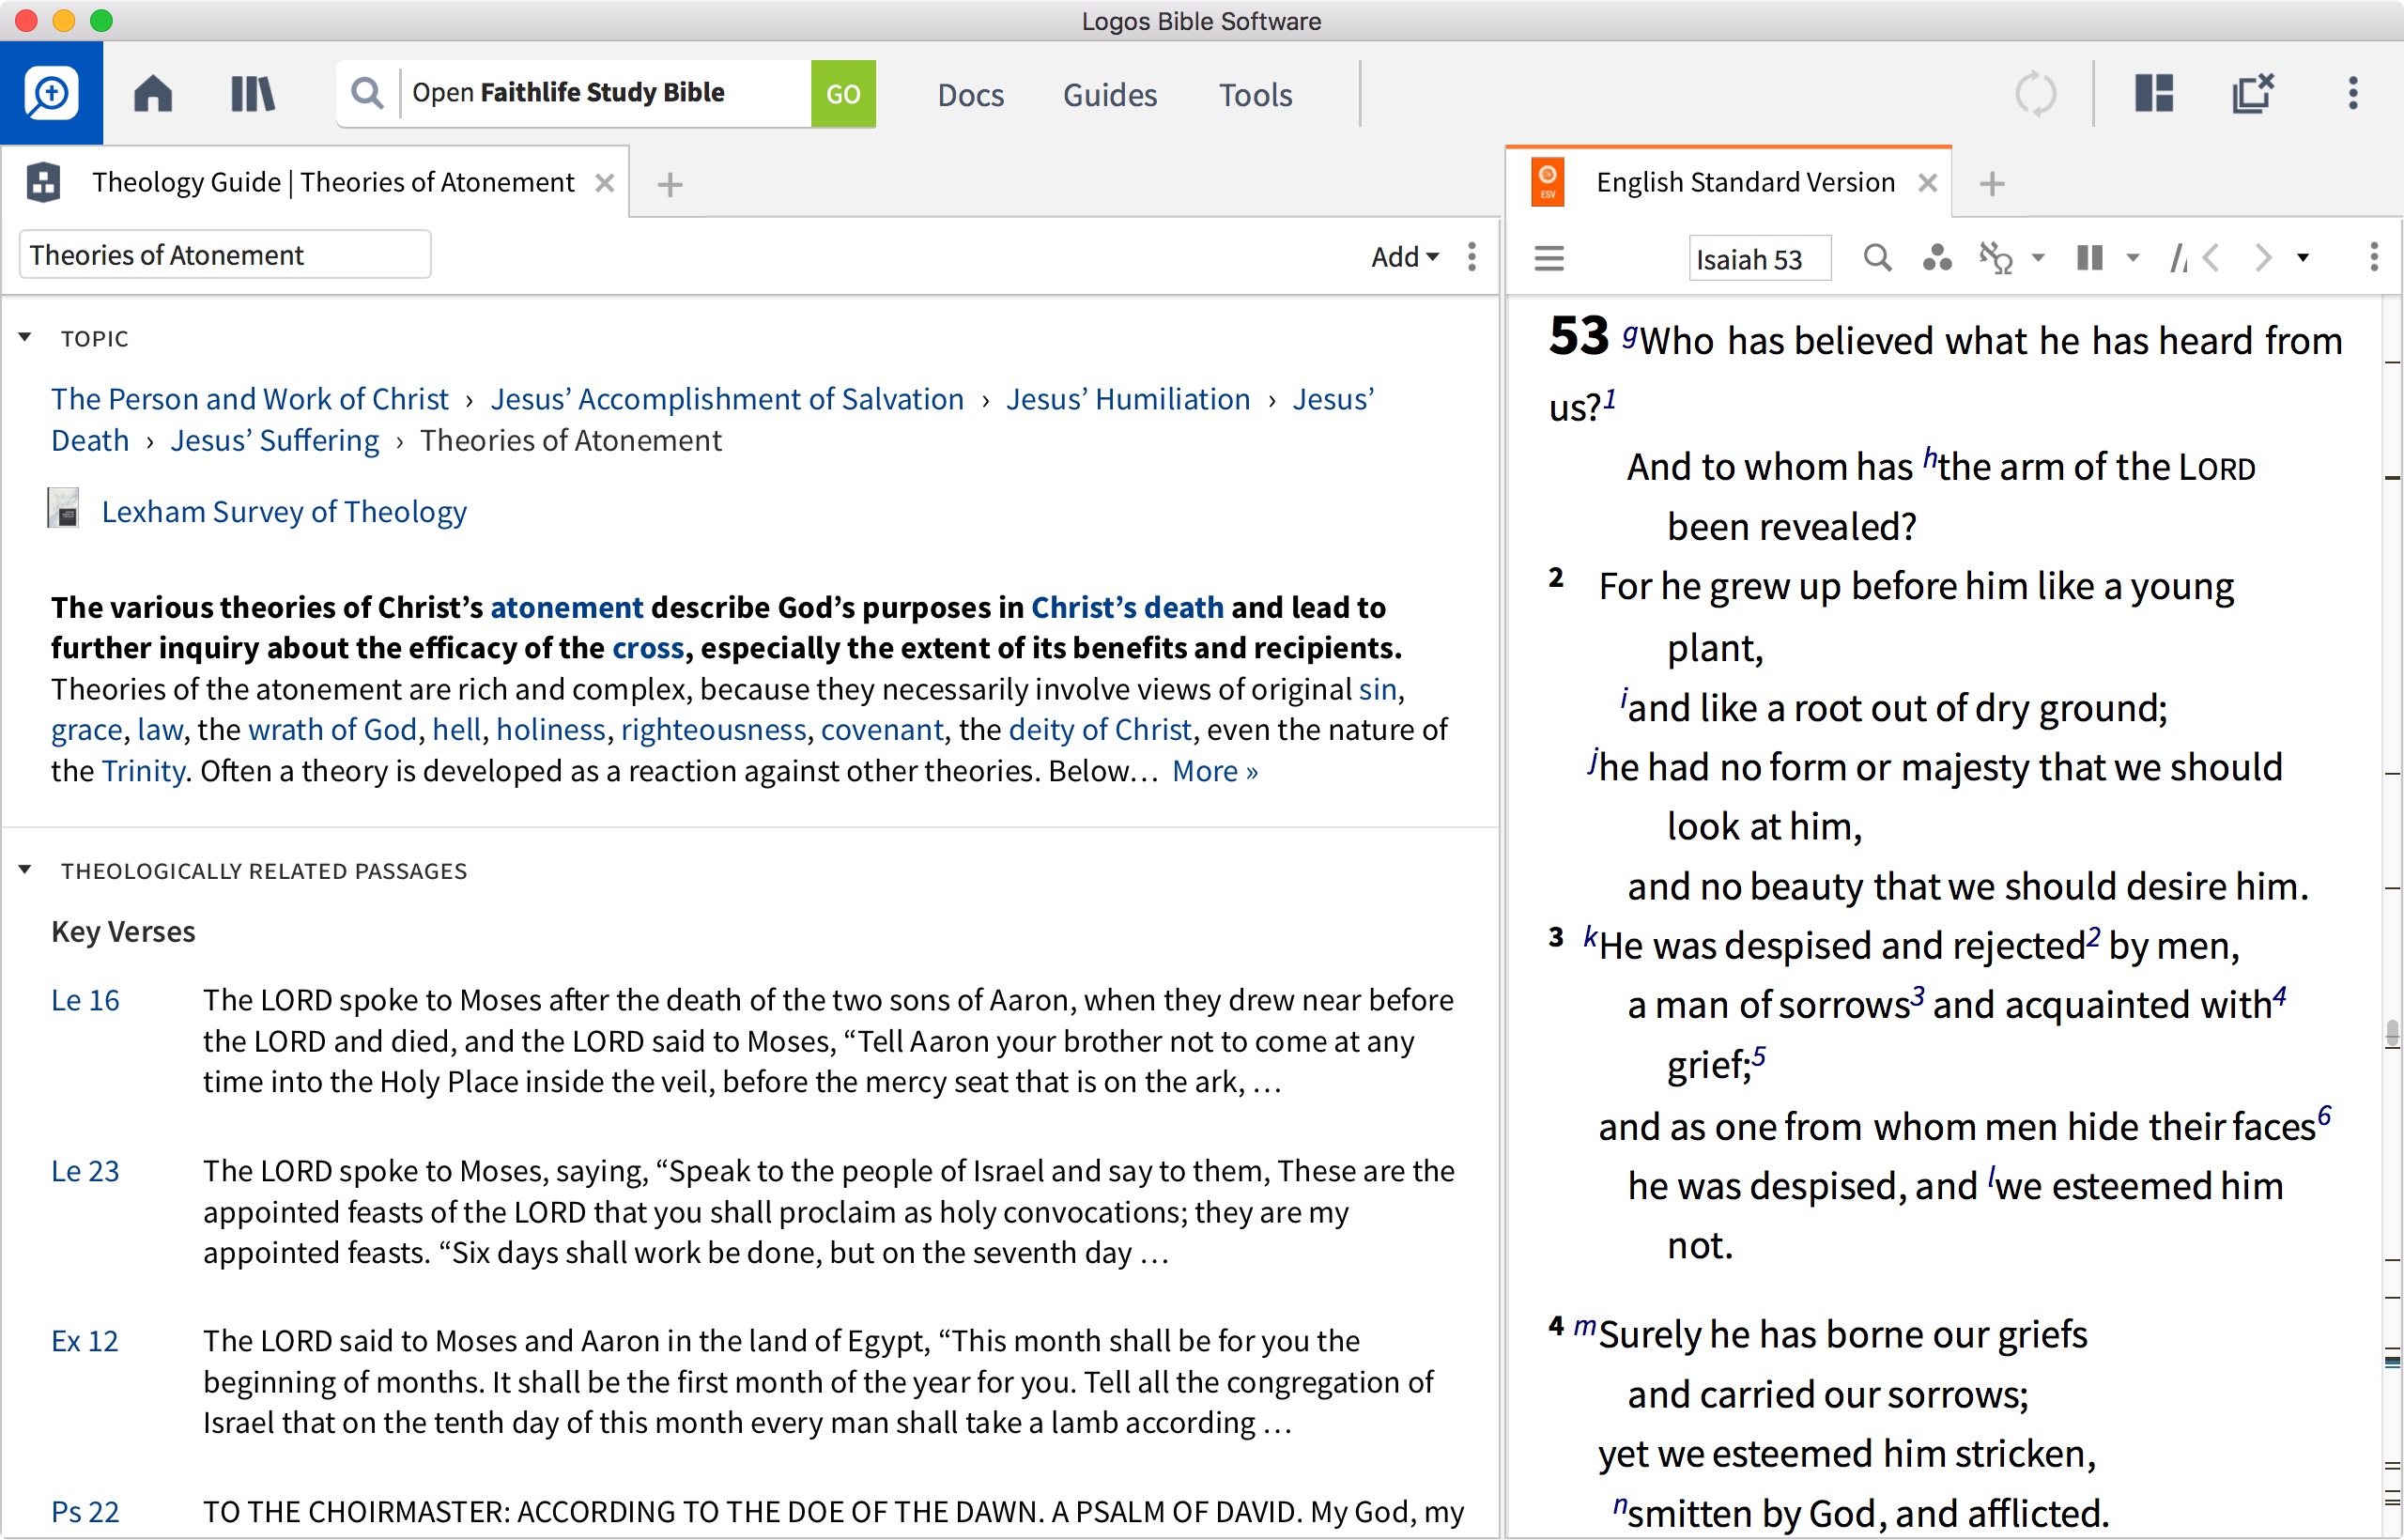This screenshot has height=1540, width=2404.
Task: Add a new tab in right pane
Action: point(1992,184)
